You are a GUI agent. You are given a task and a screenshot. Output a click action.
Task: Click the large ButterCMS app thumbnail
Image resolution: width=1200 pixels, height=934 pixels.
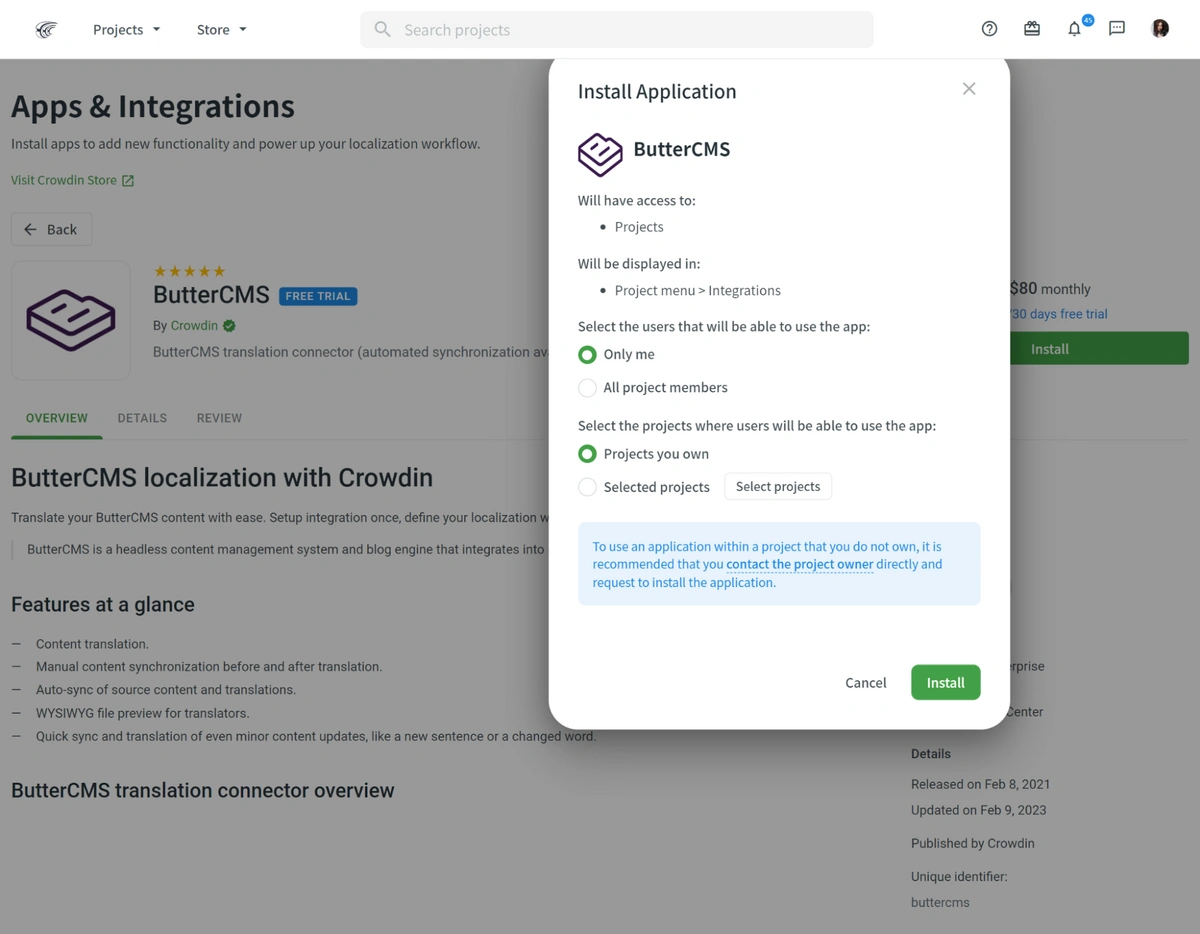71,320
